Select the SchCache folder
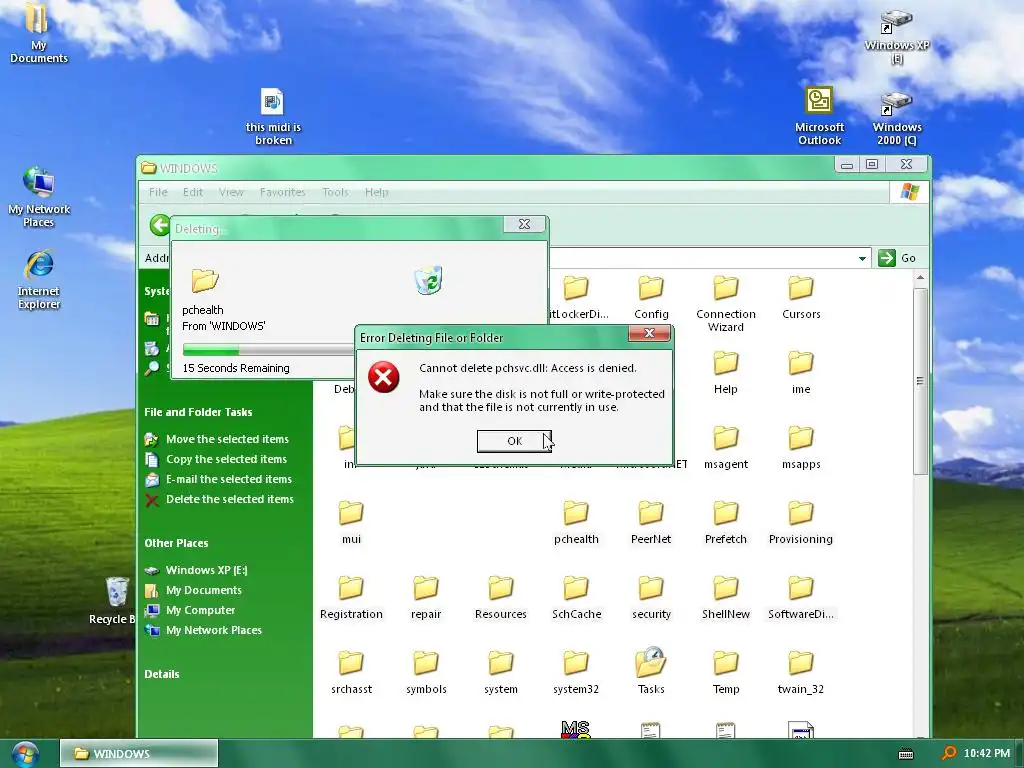This screenshot has height=768, width=1024. point(576,598)
